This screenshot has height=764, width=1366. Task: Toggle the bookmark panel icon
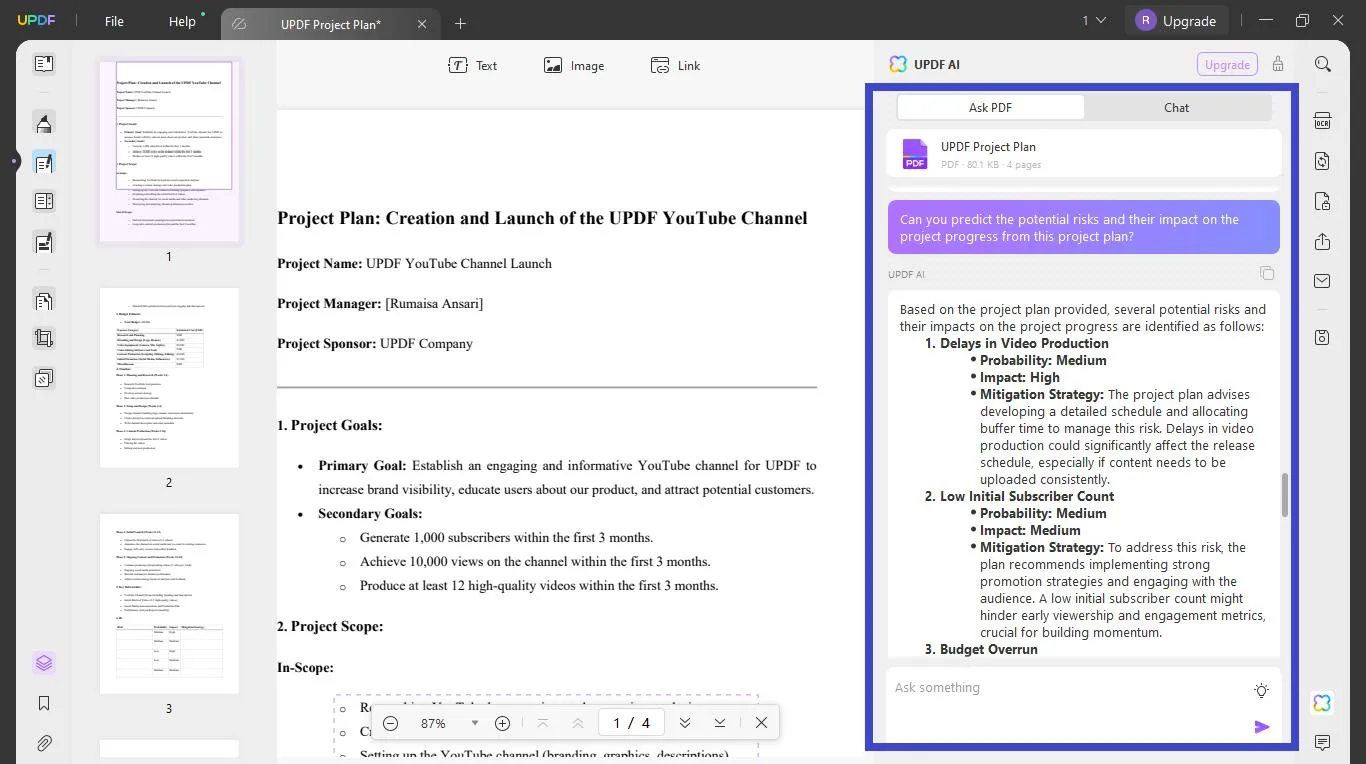tap(44, 703)
